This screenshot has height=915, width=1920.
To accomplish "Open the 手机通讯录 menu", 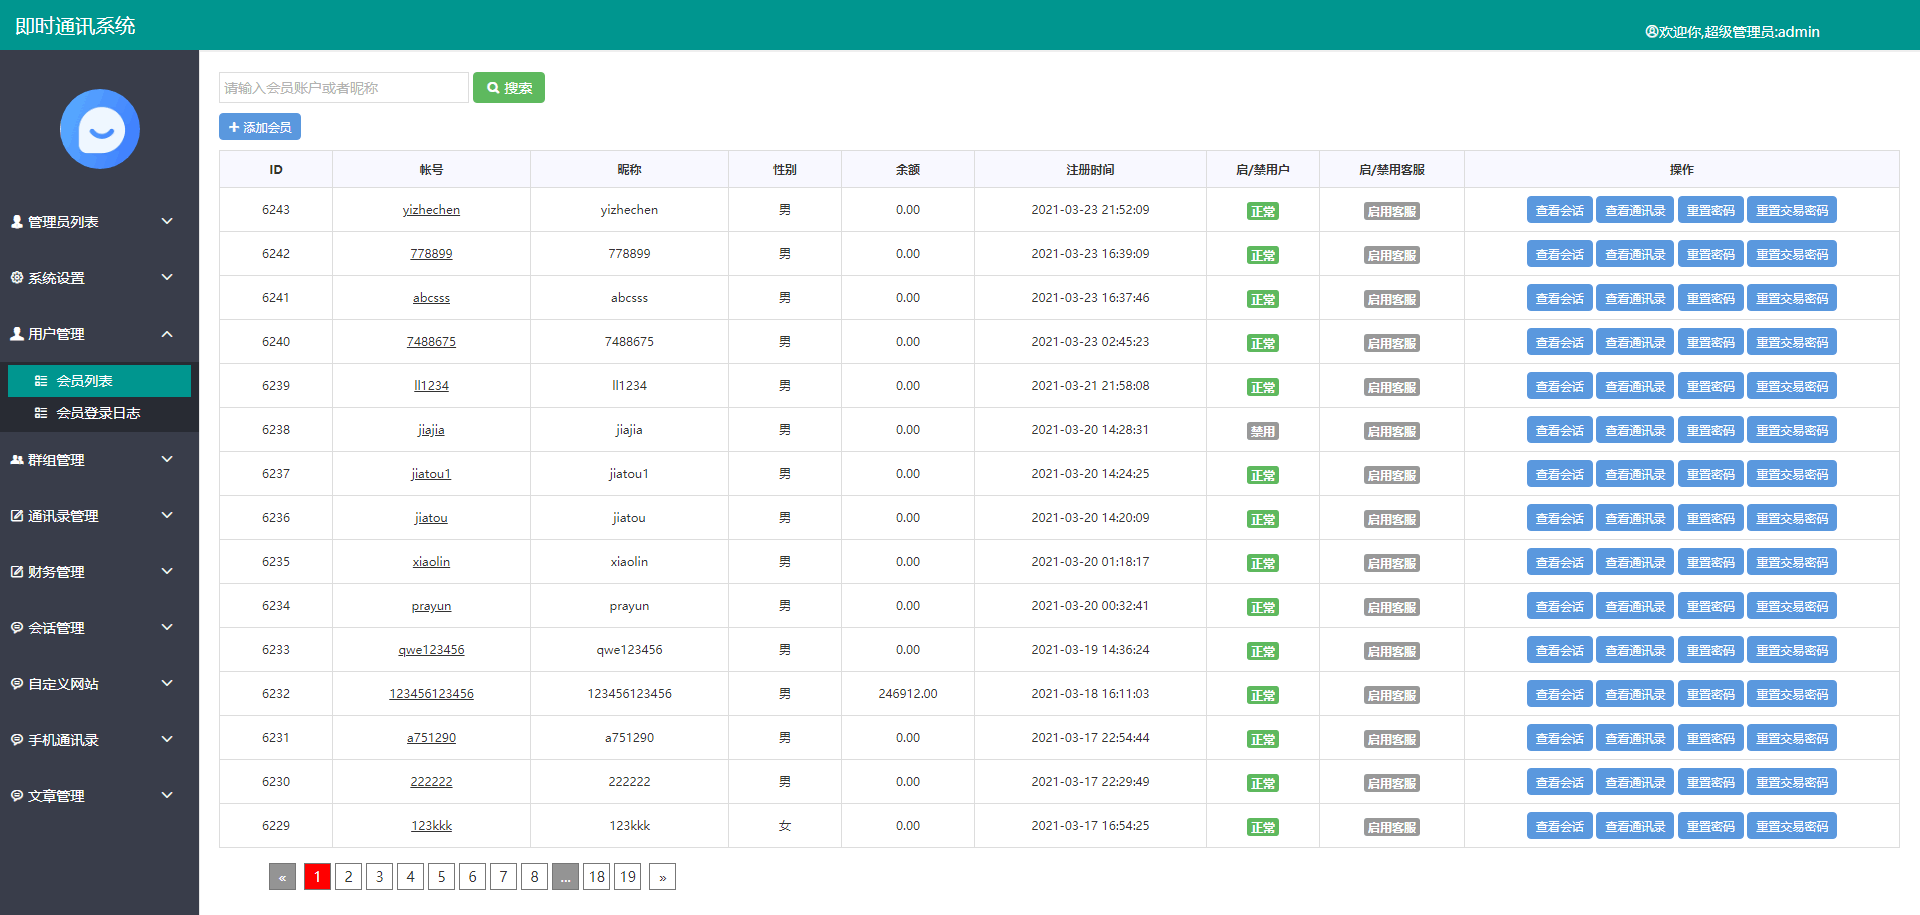I will (x=63, y=740).
